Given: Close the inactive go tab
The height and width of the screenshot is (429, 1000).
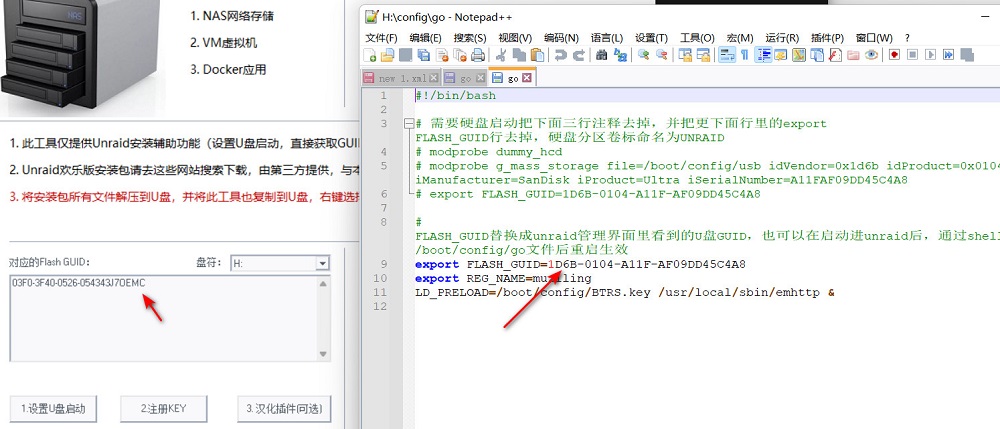Looking at the screenshot, I should coord(480,78).
